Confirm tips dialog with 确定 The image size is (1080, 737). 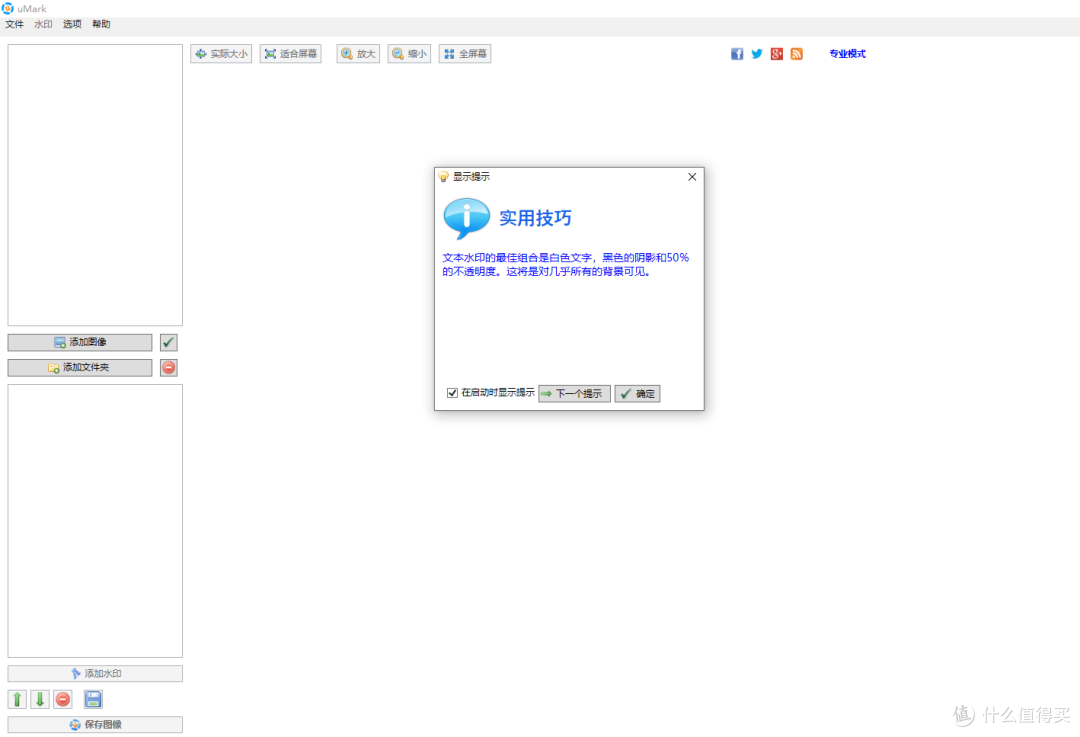click(x=638, y=394)
